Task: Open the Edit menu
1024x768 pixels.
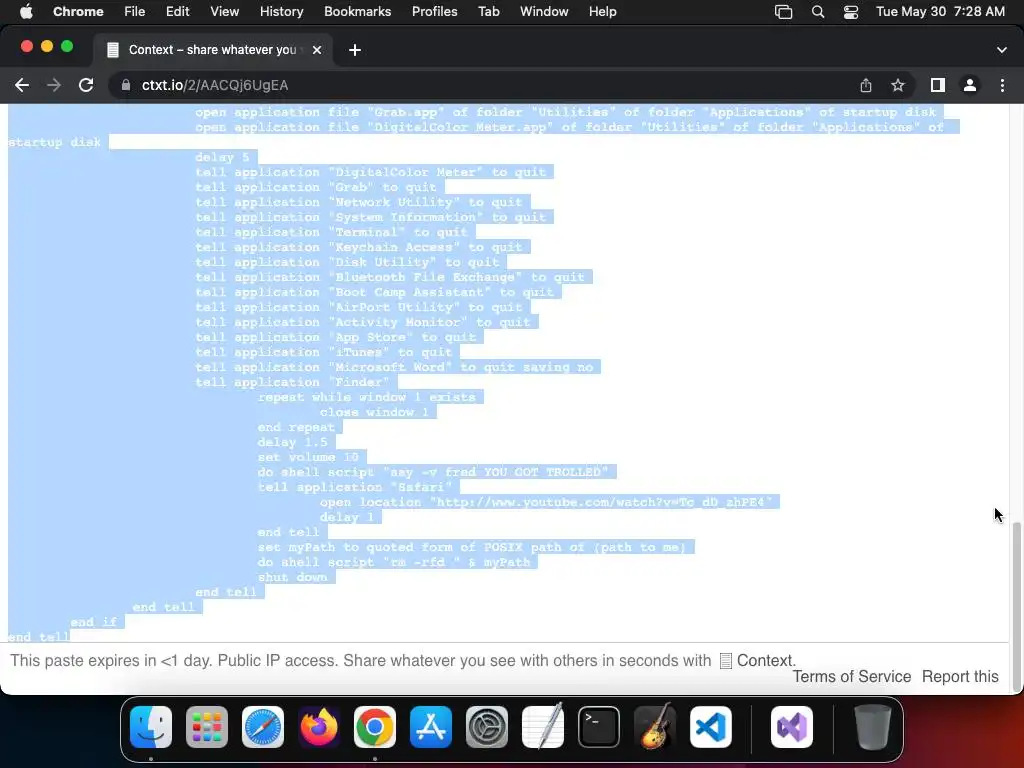Action: pyautogui.click(x=177, y=11)
